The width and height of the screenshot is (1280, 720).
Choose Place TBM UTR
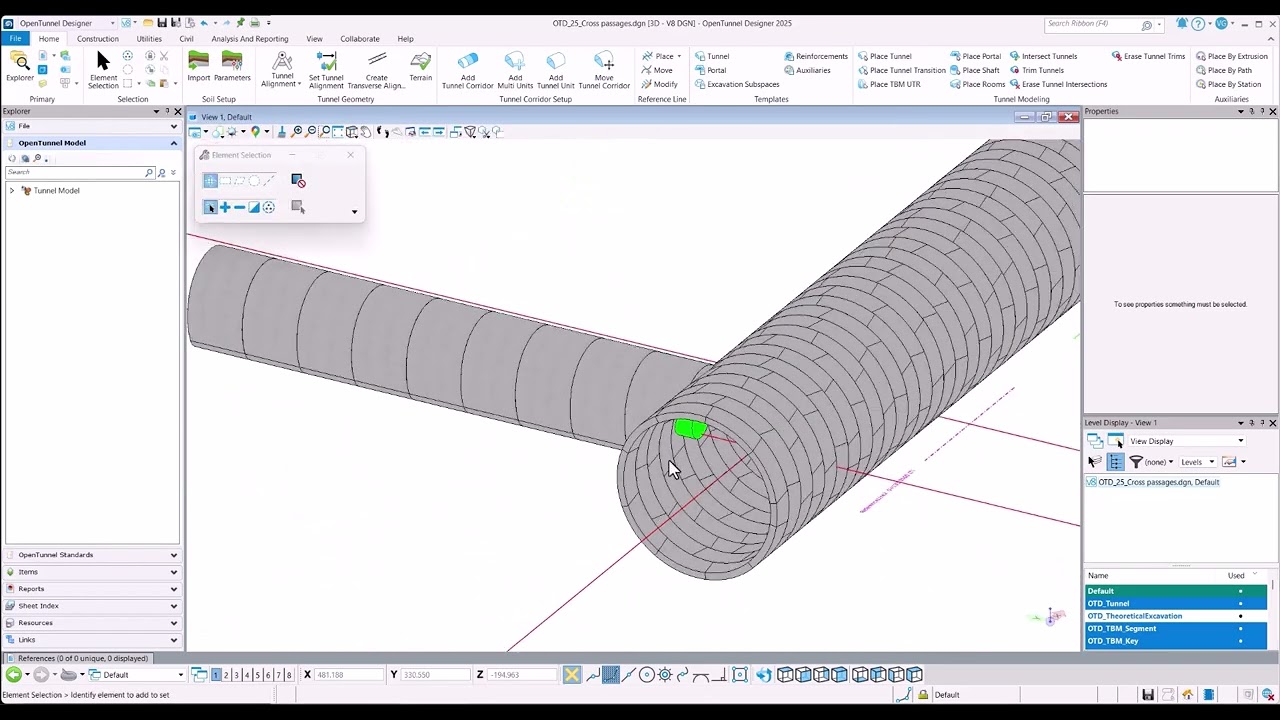click(889, 84)
